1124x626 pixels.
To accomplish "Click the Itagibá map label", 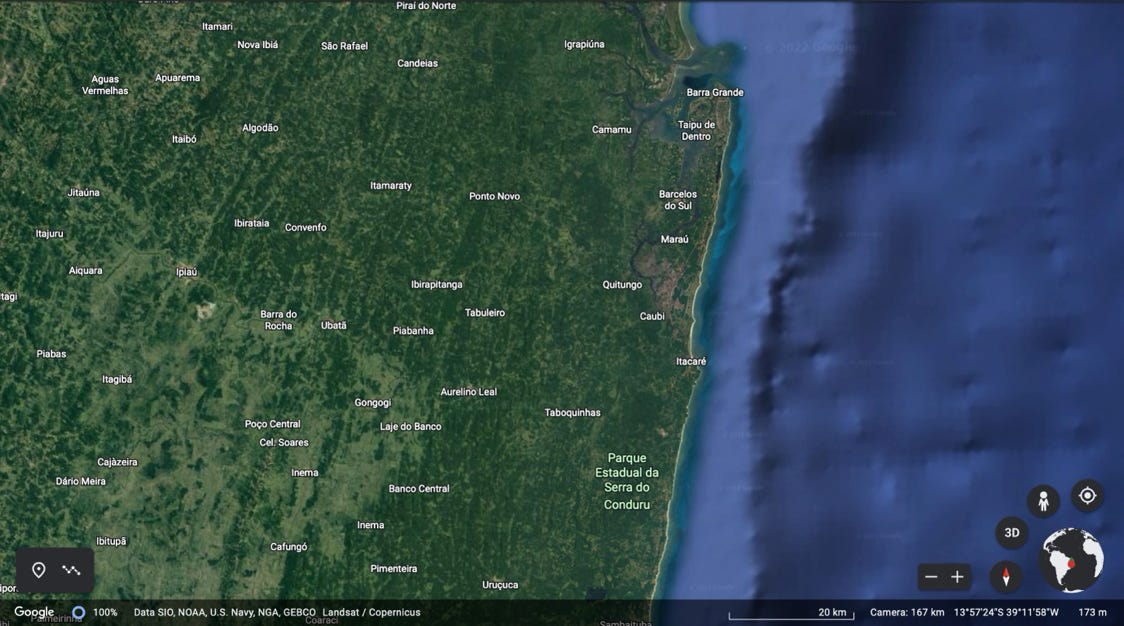I will (117, 379).
